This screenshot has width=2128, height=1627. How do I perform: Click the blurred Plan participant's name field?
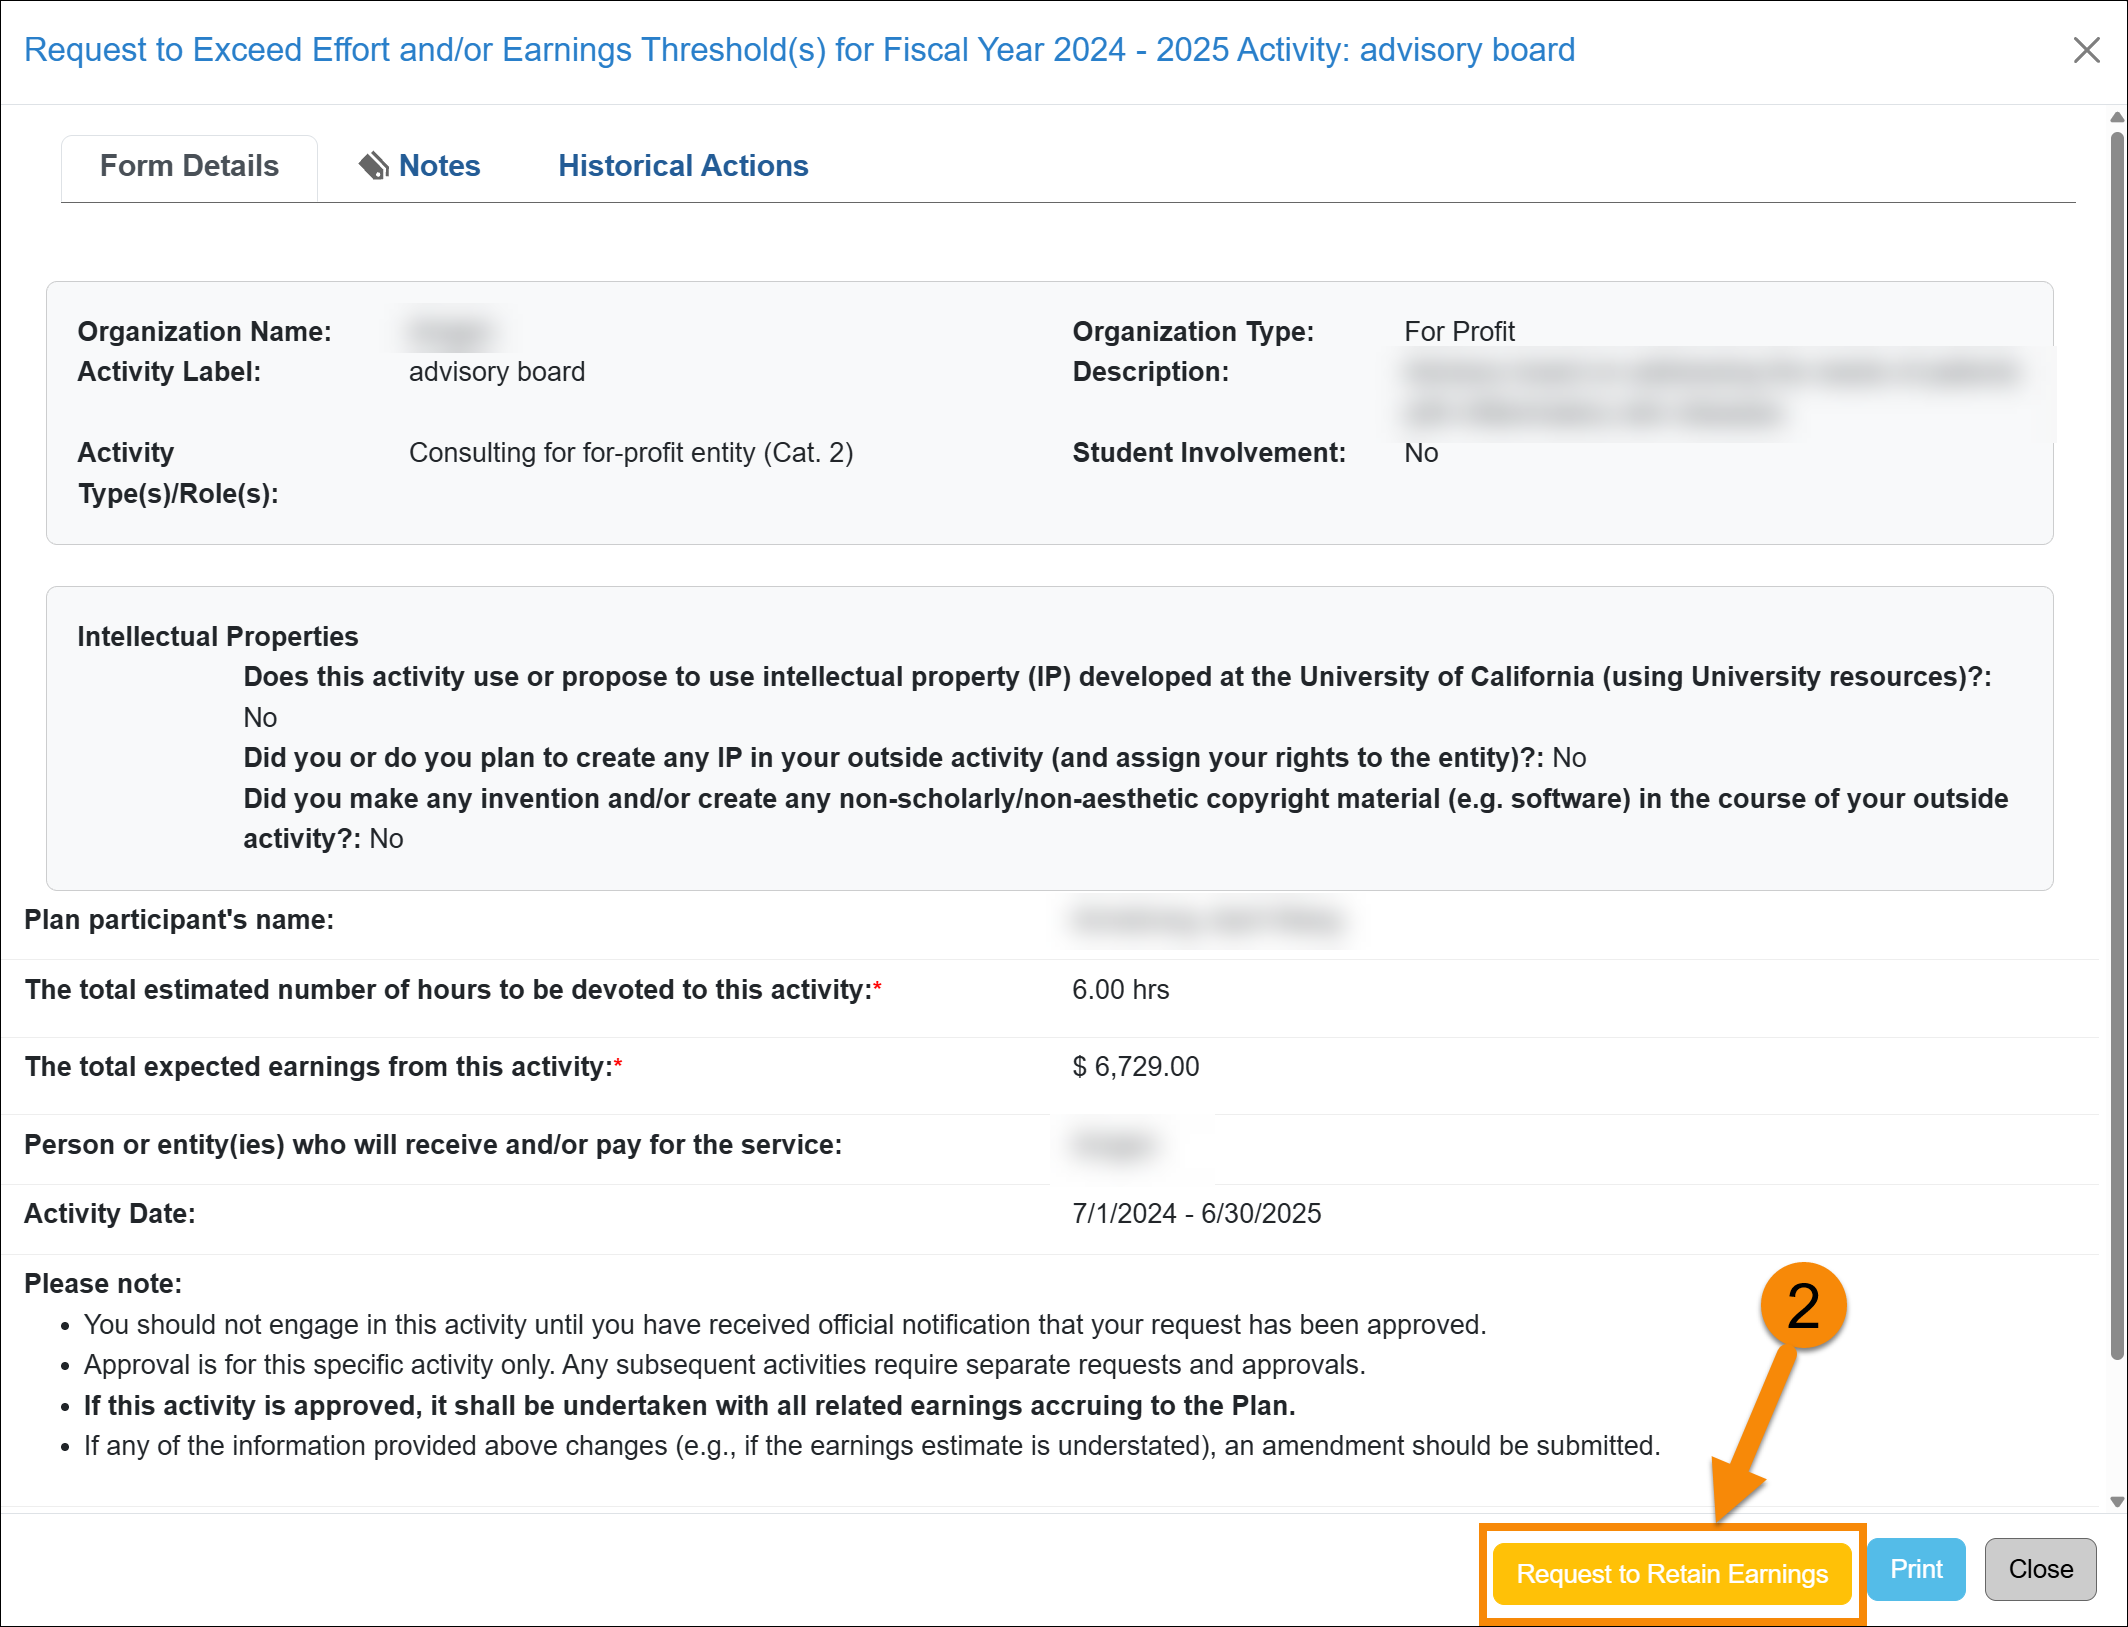[1207, 920]
